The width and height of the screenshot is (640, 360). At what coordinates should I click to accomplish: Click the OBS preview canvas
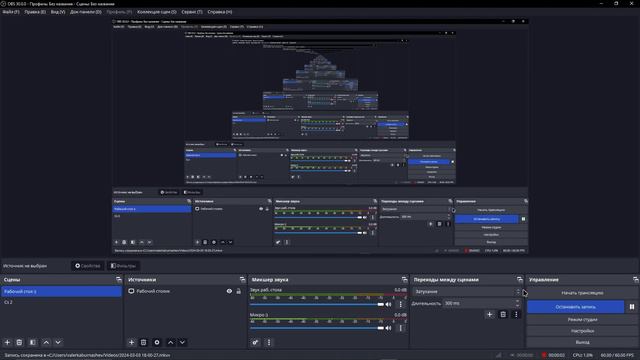click(x=320, y=137)
